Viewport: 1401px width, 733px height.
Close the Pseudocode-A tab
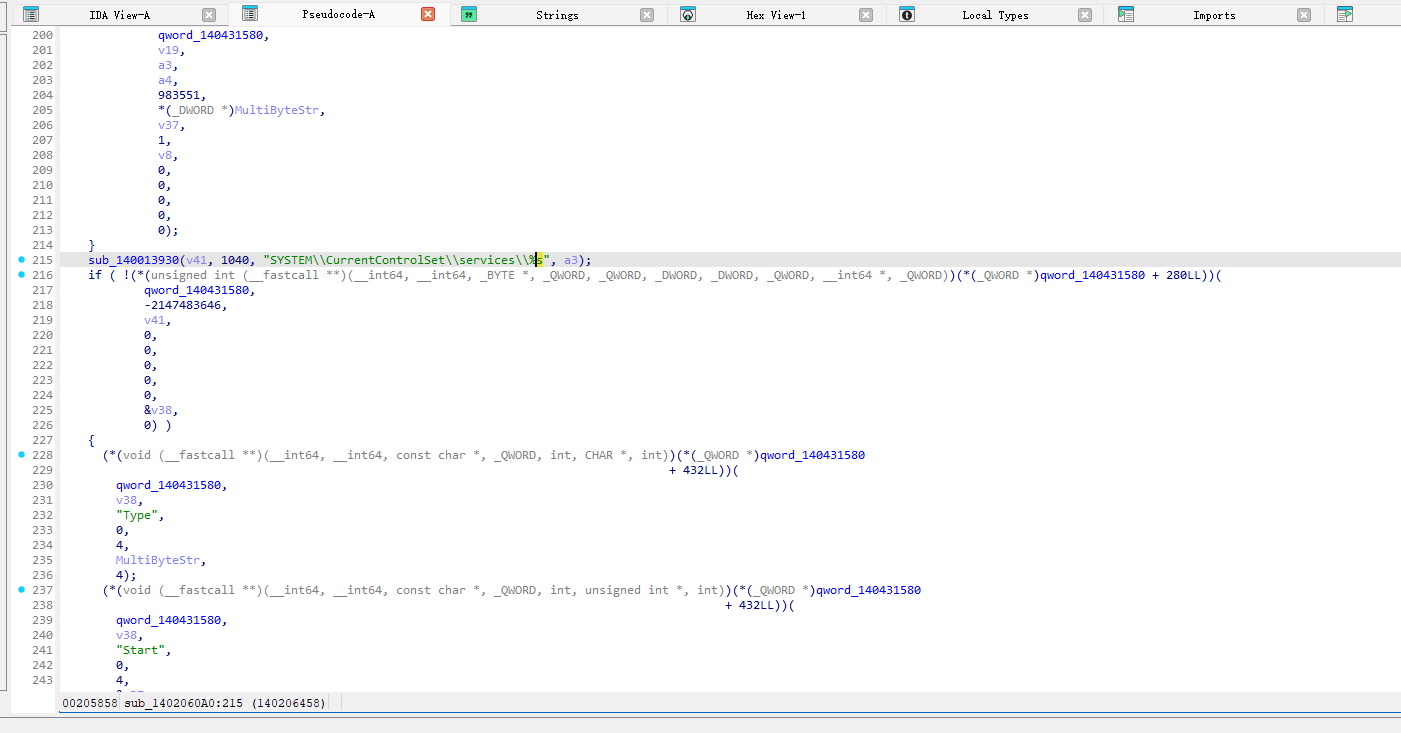pyautogui.click(x=428, y=14)
